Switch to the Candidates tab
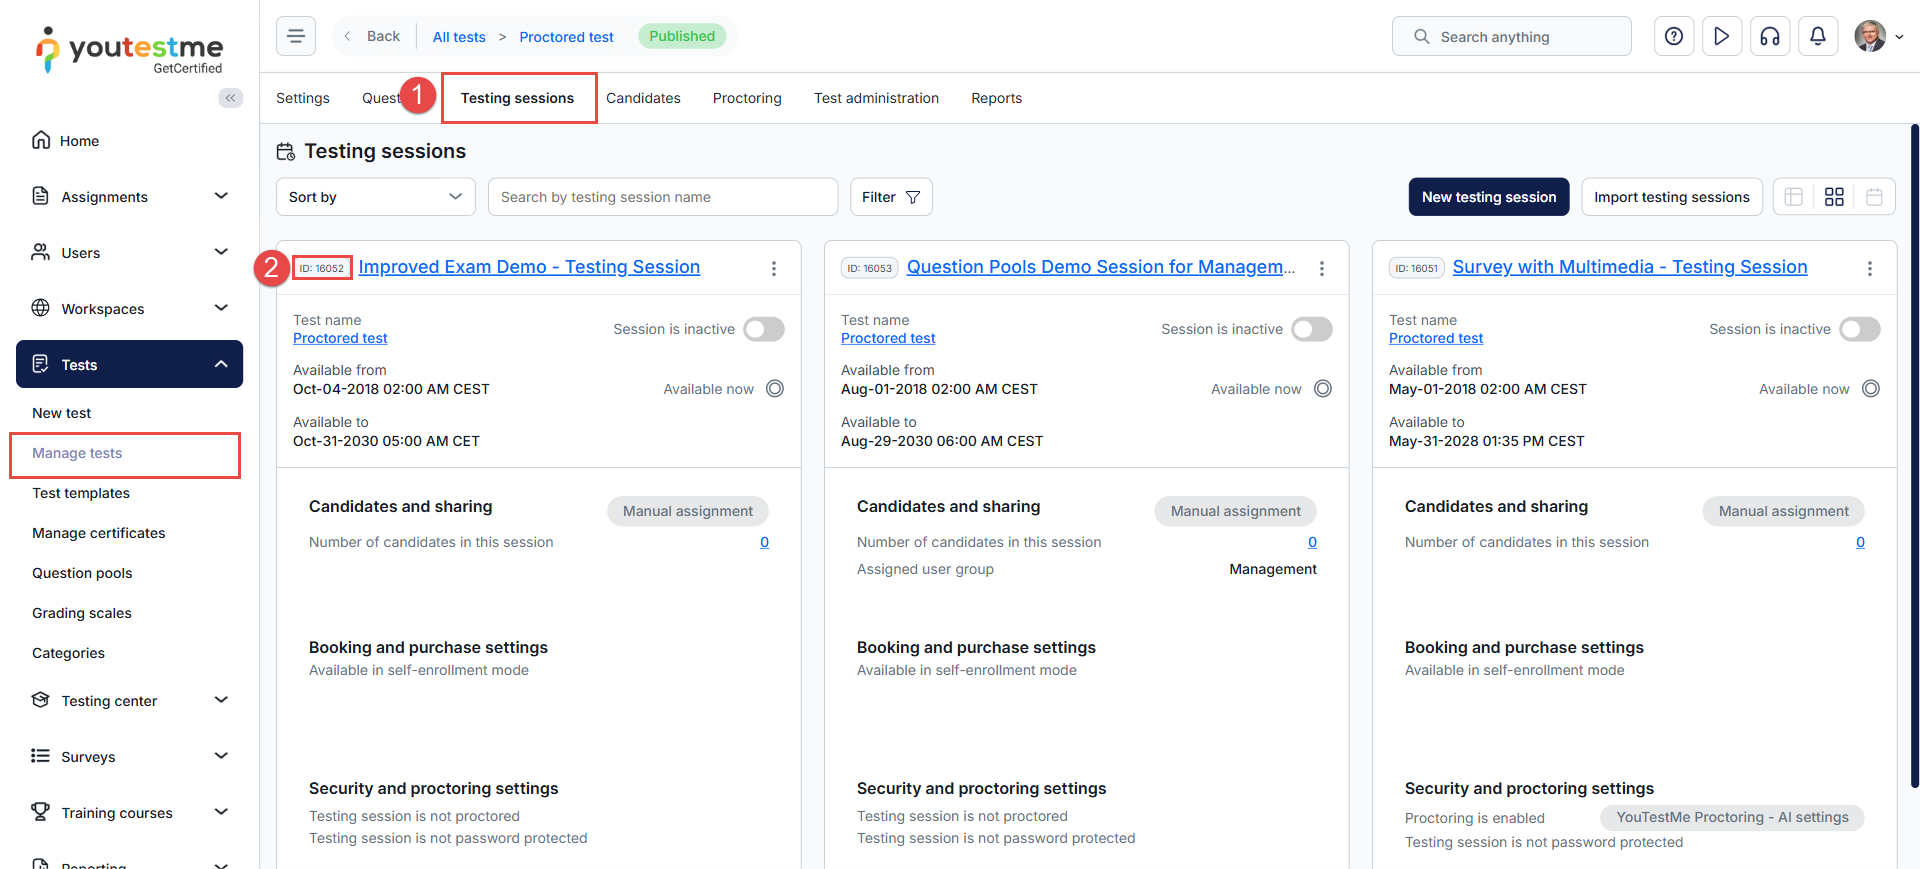Image resolution: width=1920 pixels, height=869 pixels. (x=643, y=98)
